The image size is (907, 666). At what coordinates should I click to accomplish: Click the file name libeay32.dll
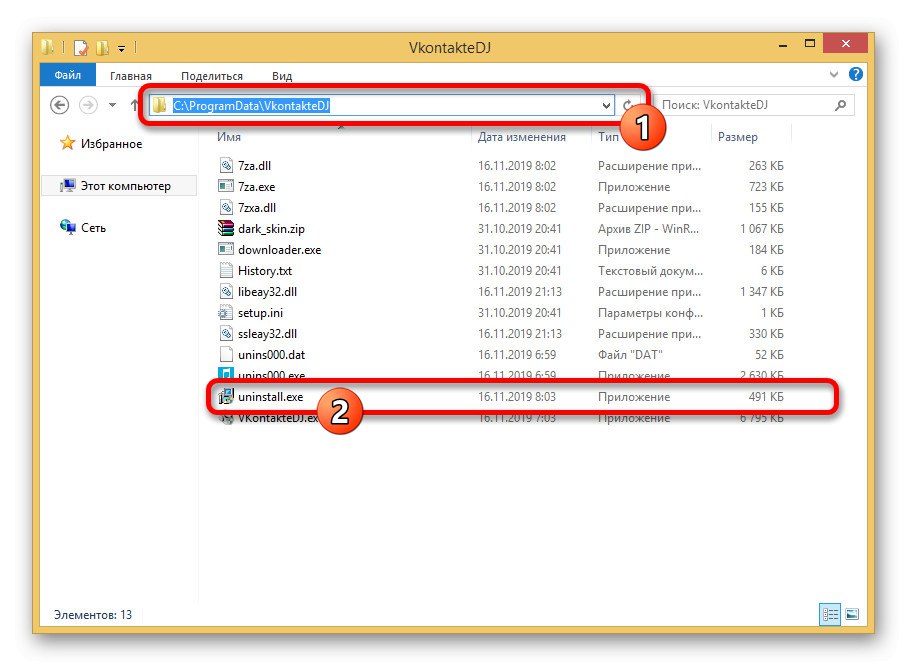click(267, 292)
